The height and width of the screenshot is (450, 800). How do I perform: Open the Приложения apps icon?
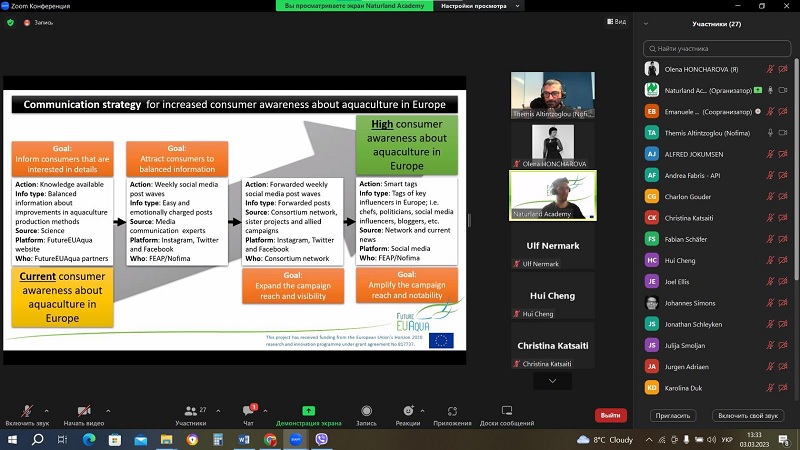point(453,411)
